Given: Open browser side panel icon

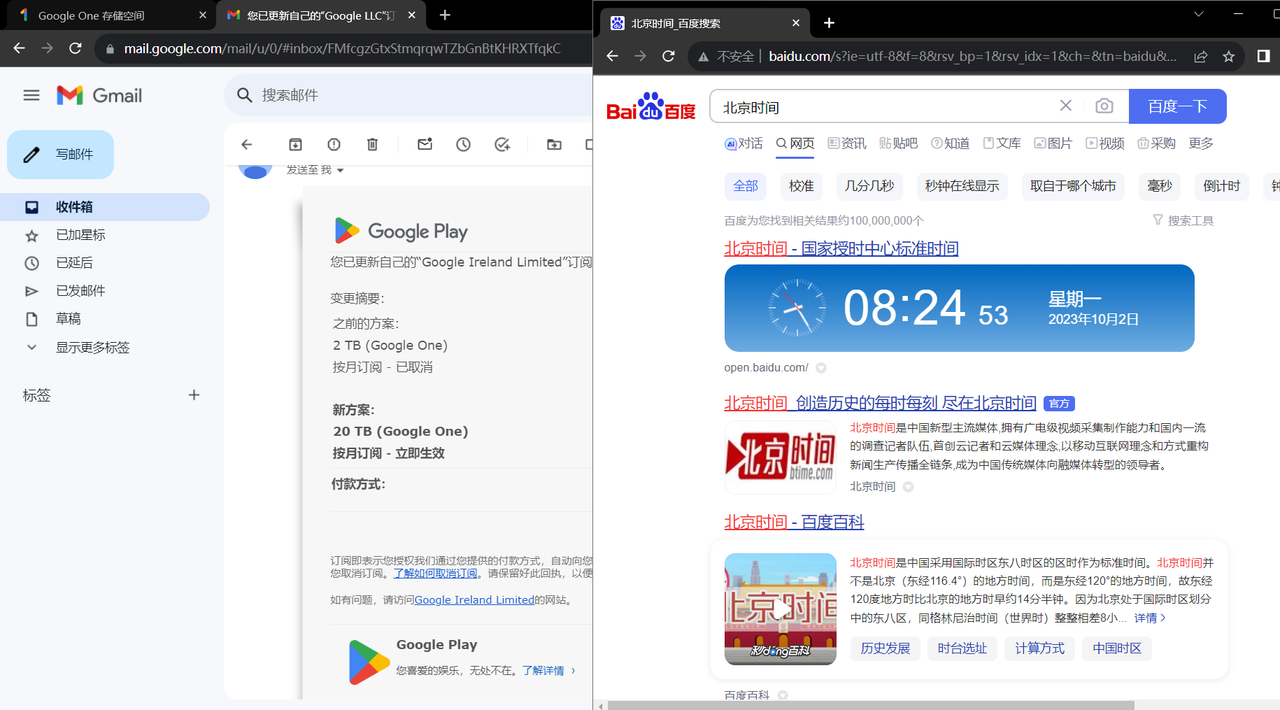Looking at the screenshot, I should (1264, 57).
